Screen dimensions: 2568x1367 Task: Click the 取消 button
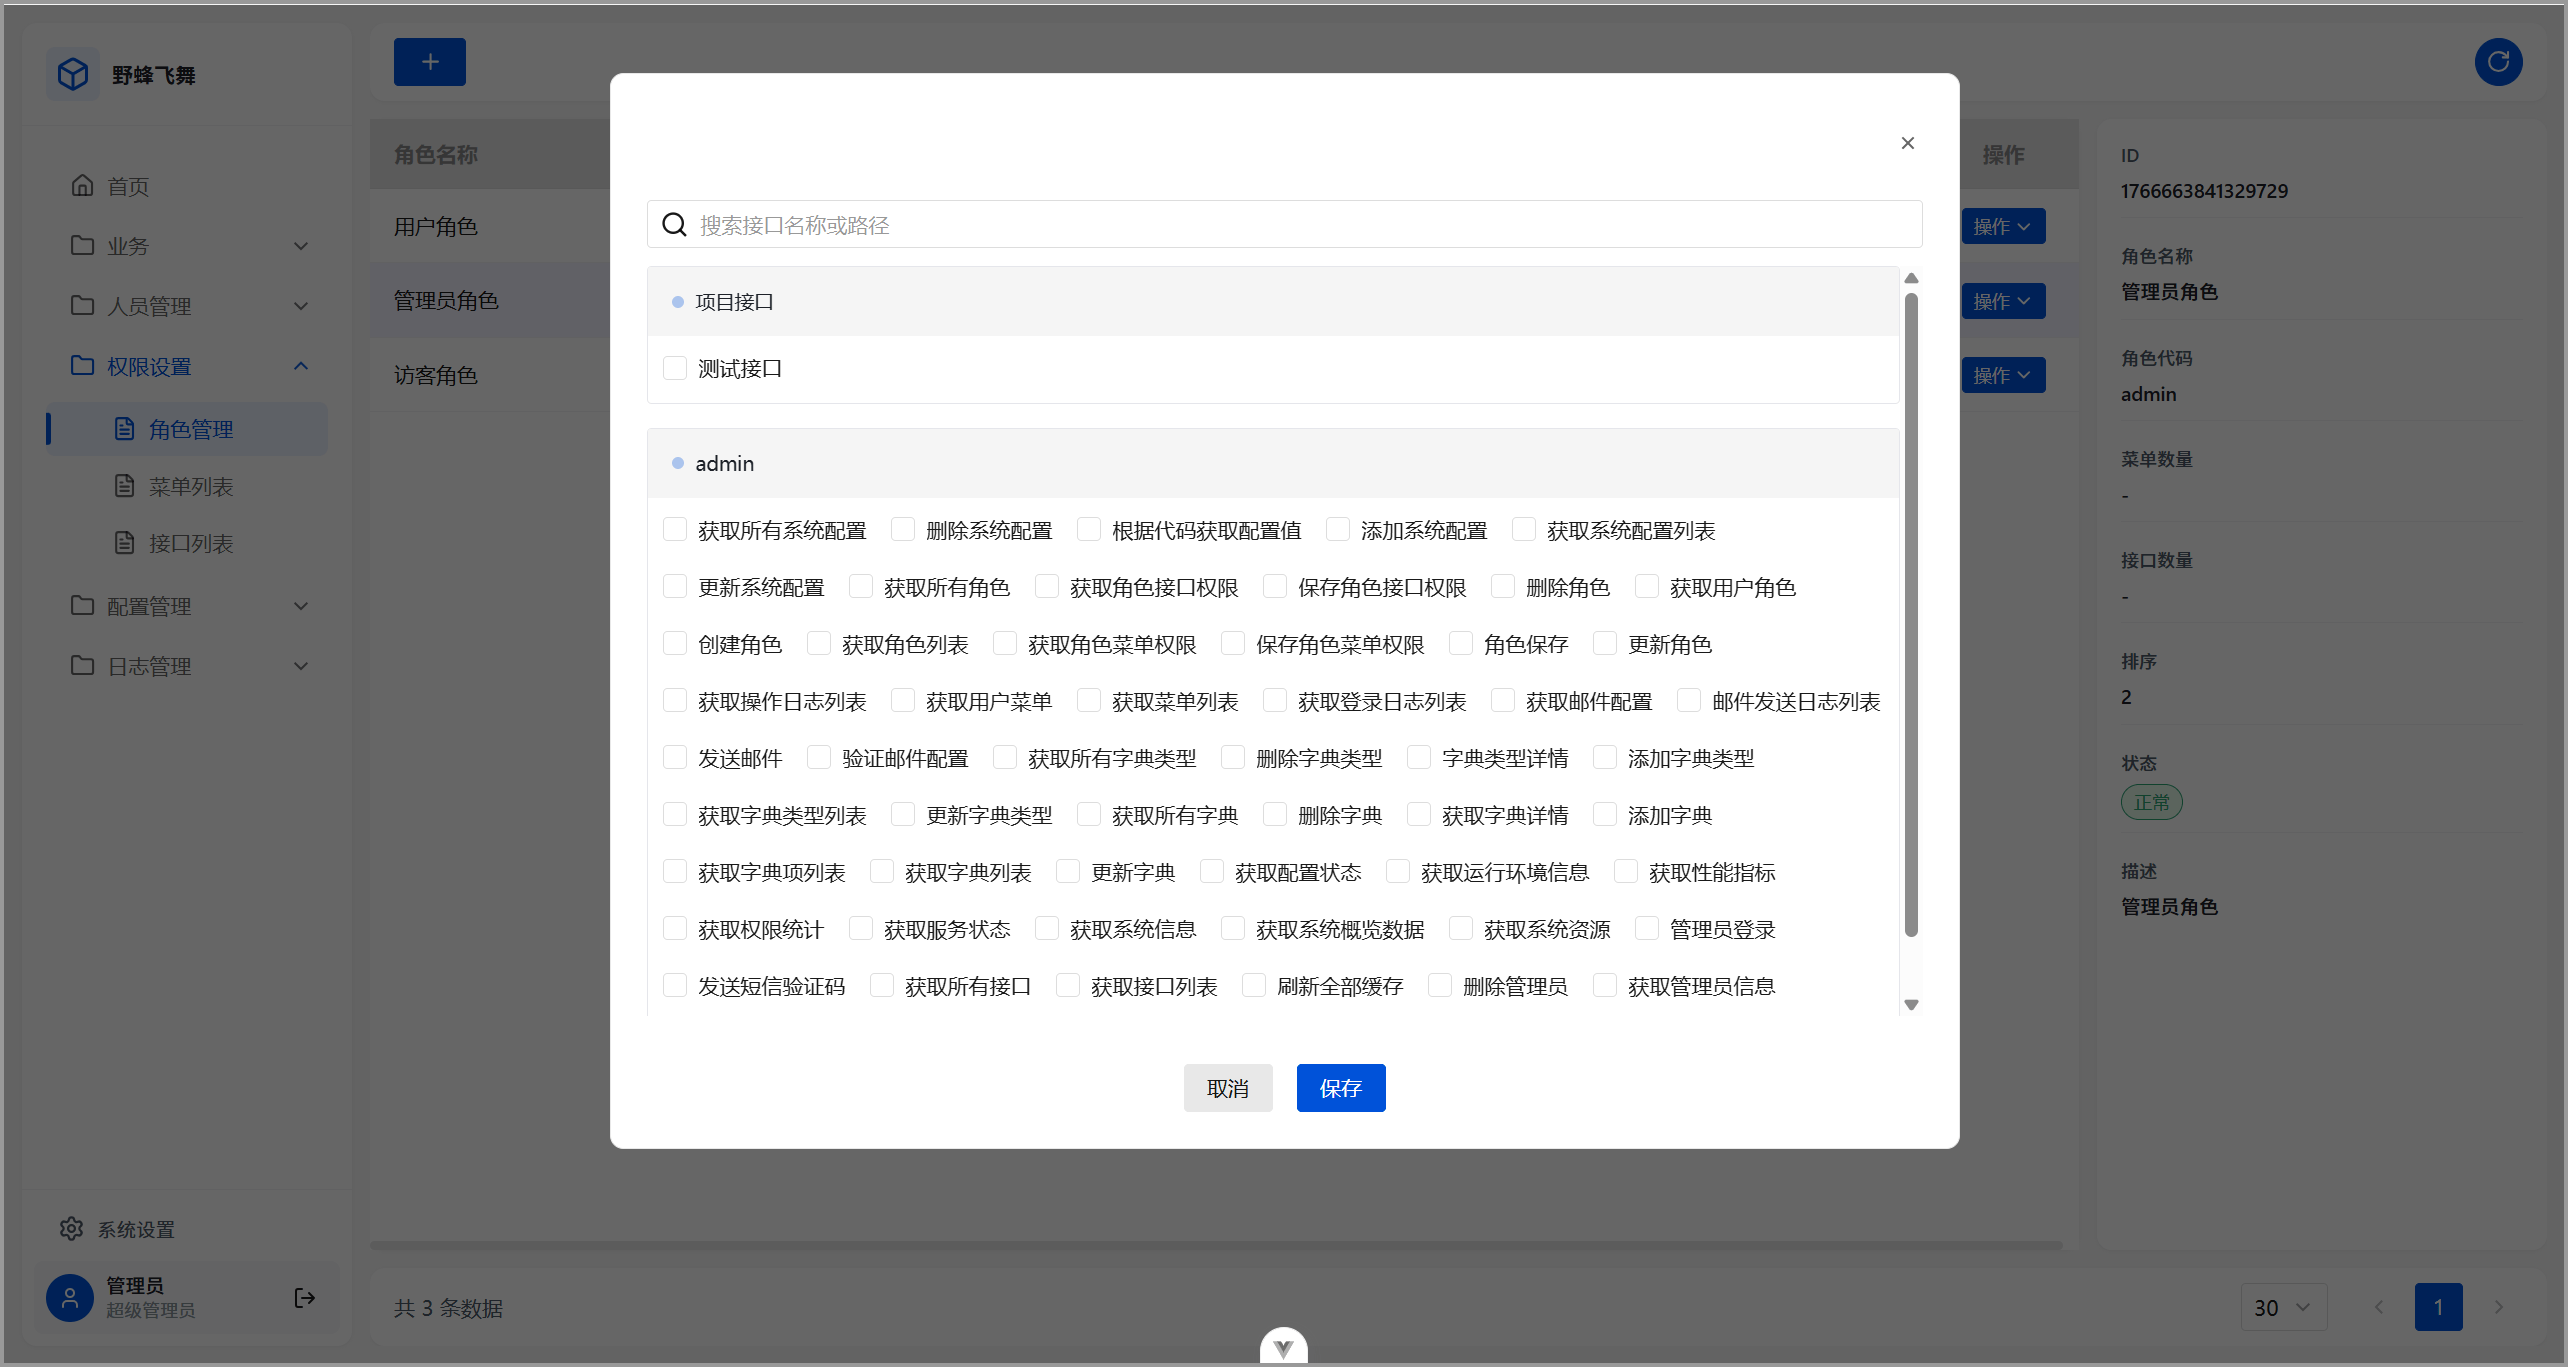tap(1228, 1088)
